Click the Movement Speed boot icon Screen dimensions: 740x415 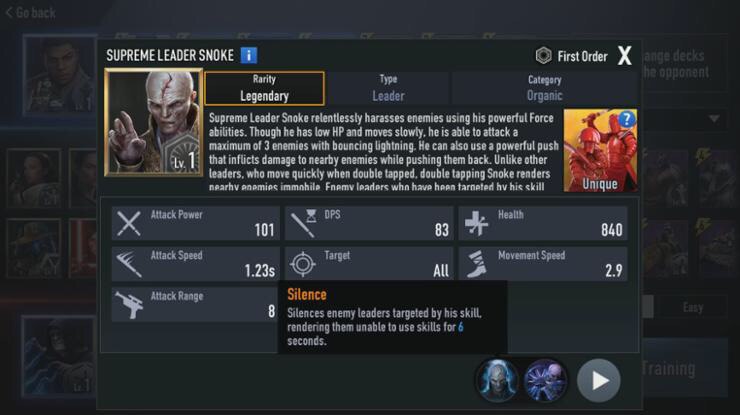click(x=476, y=263)
